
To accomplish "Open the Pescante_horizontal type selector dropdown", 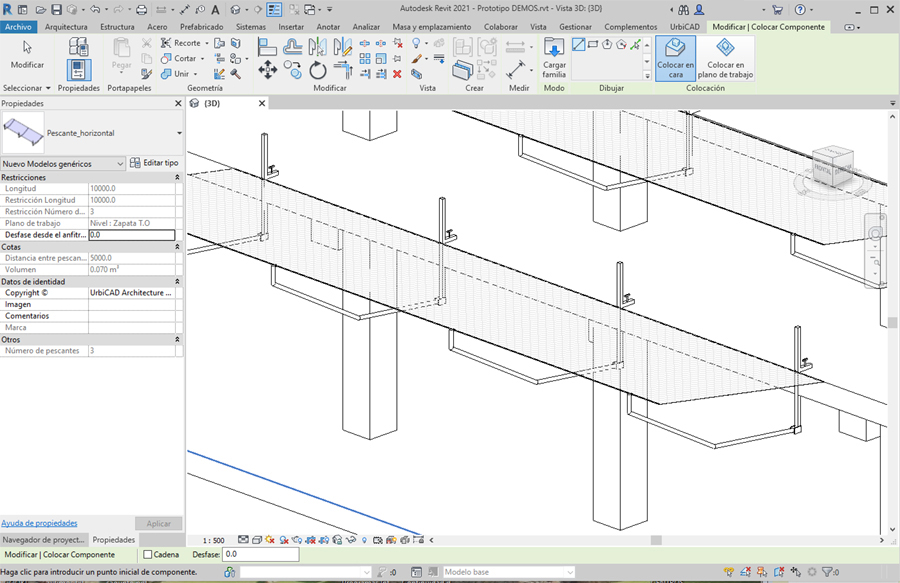I will click(x=179, y=133).
